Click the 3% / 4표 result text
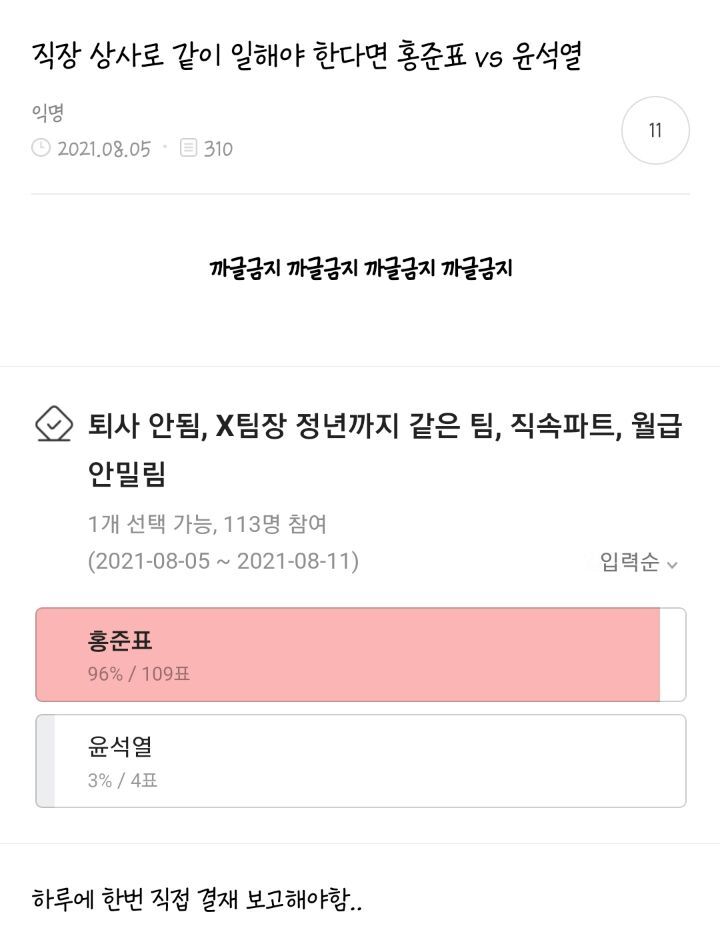Viewport: 720px width, 946px height. (122, 780)
